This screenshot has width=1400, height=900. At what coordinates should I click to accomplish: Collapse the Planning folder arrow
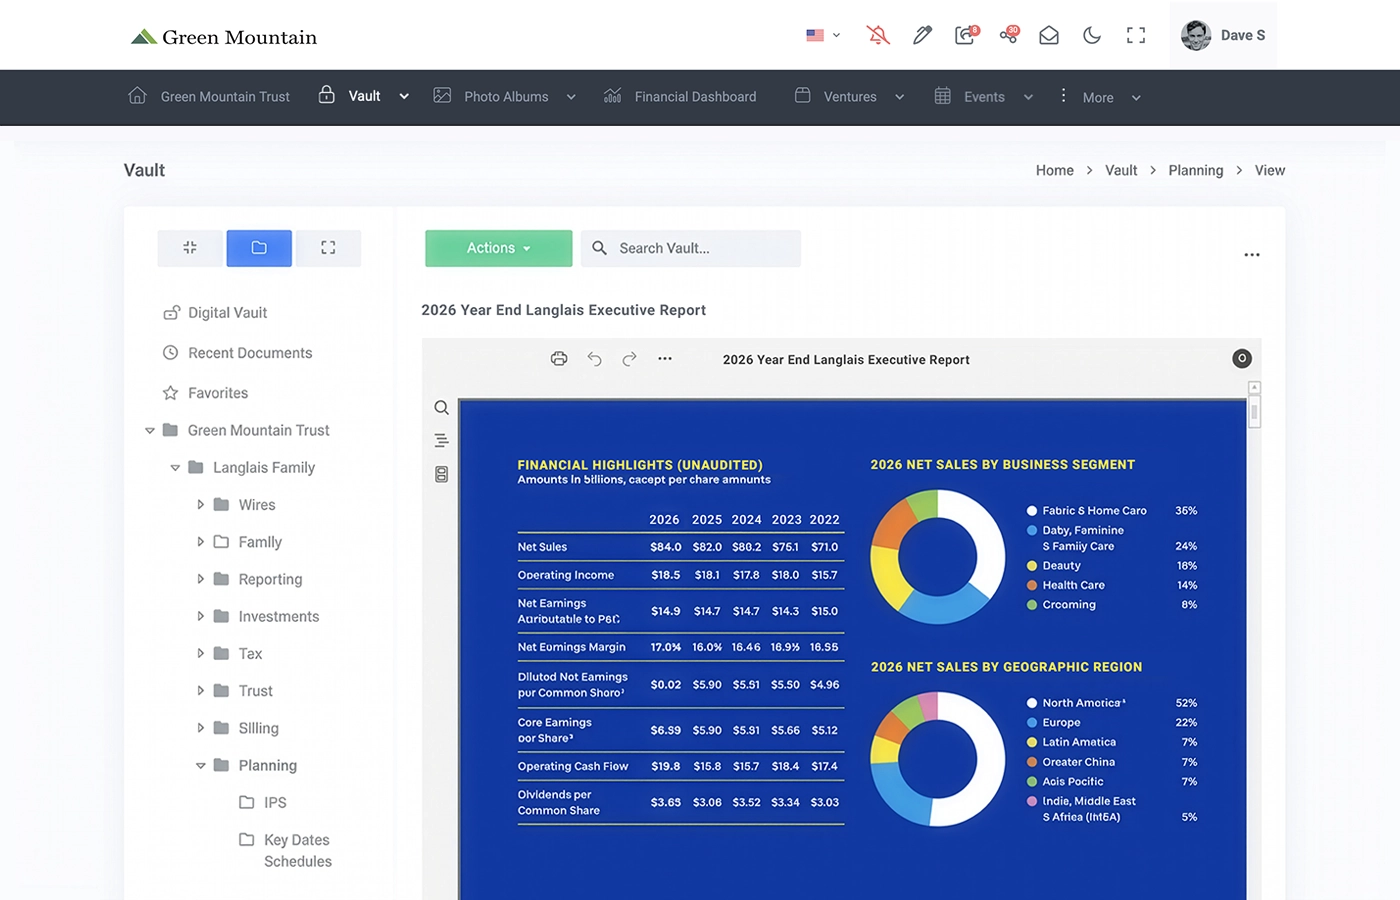[201, 766]
